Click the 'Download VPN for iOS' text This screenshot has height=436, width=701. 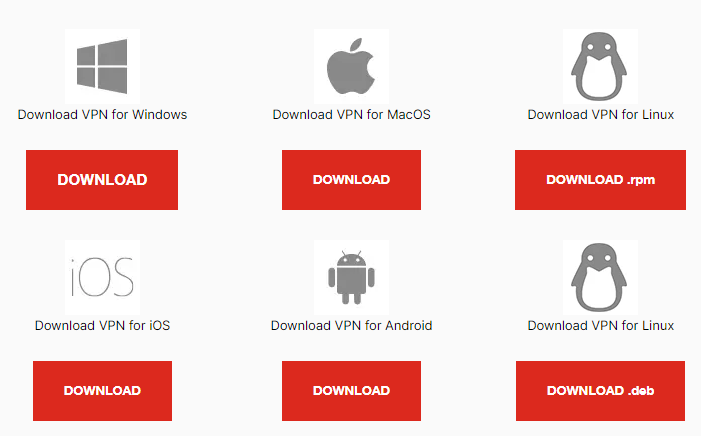(102, 326)
